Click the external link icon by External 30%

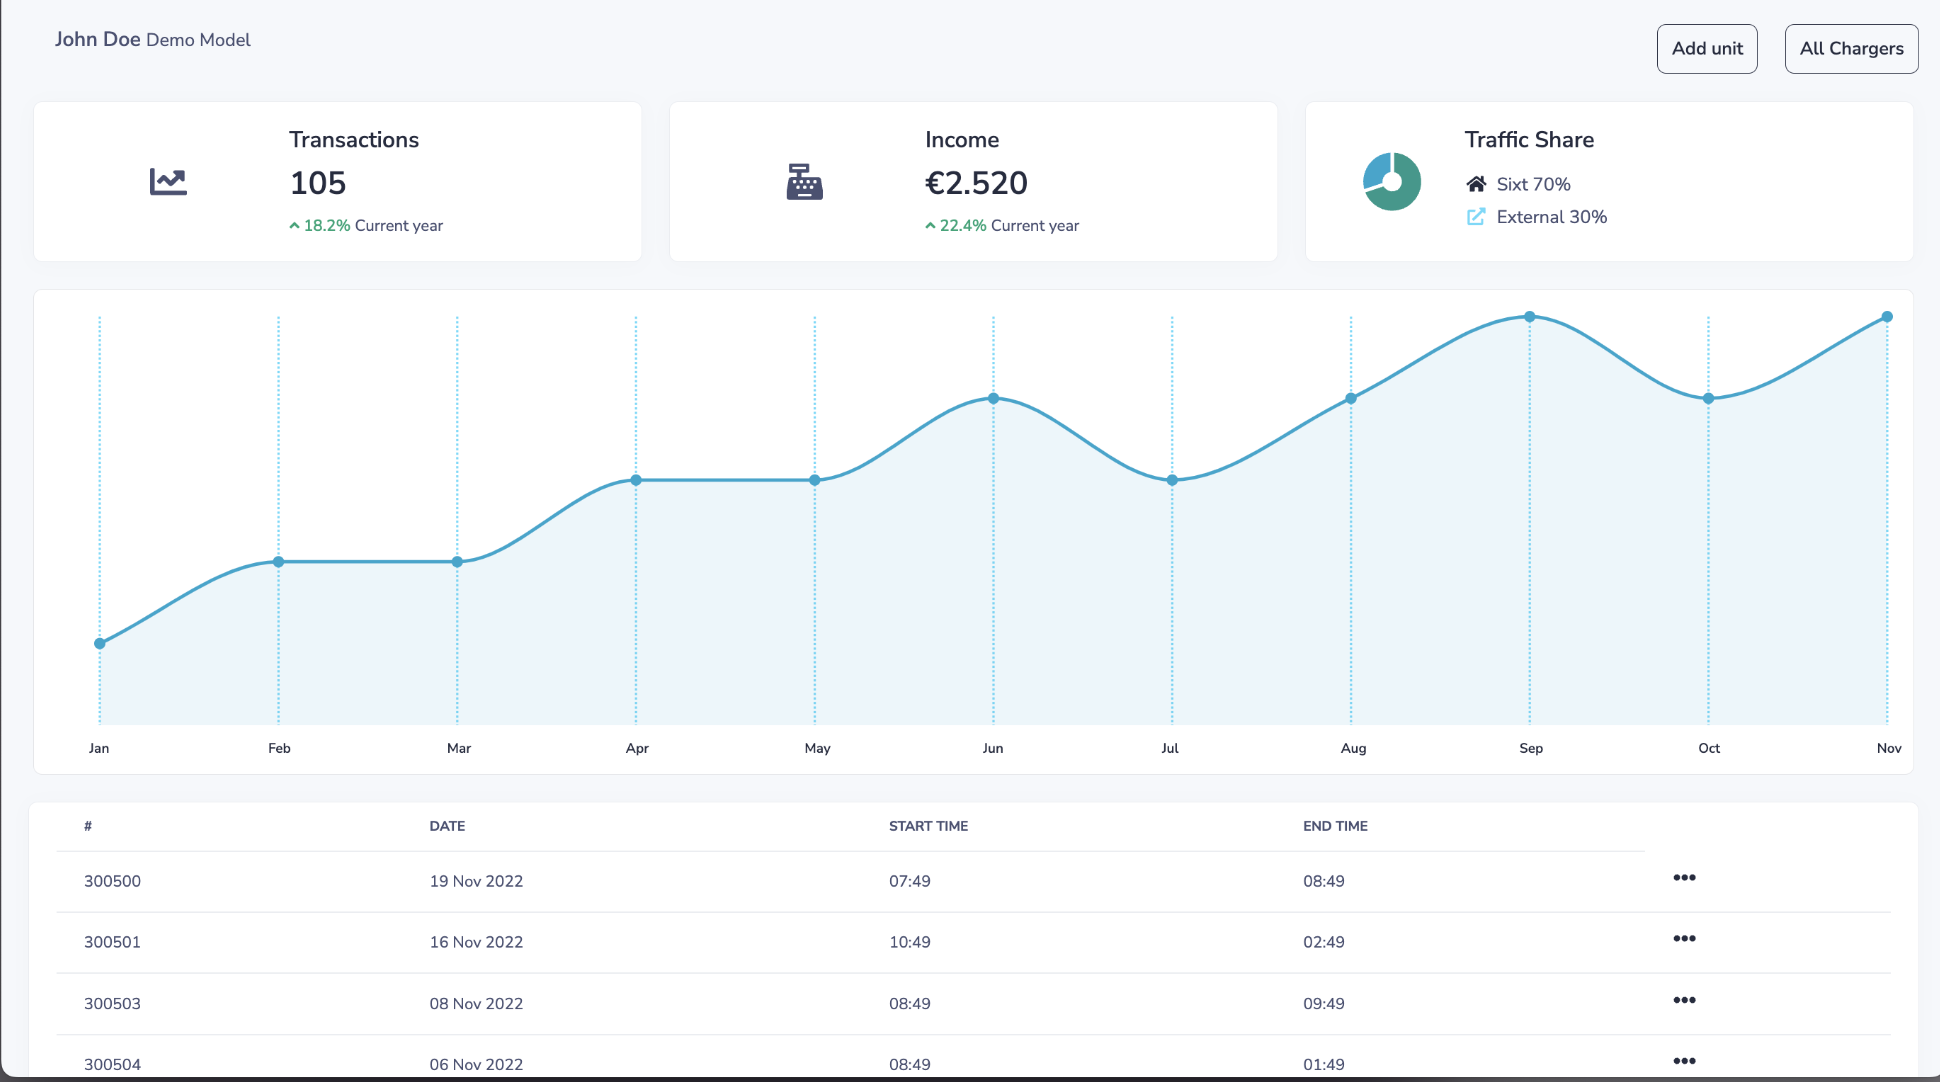tap(1476, 217)
